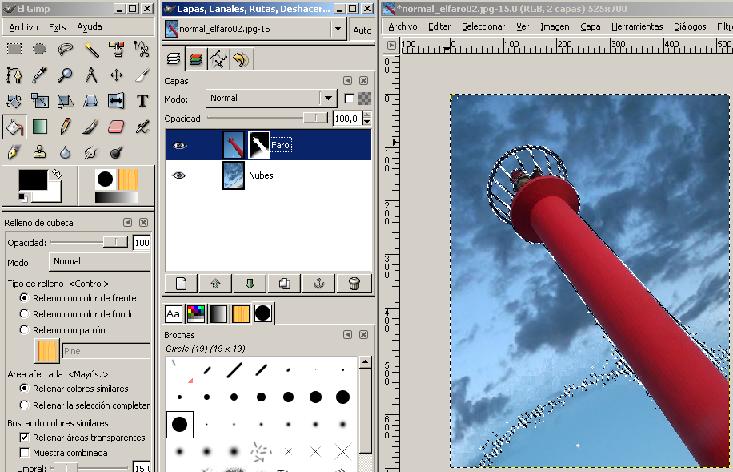Select the Rectangle Select tool
This screenshot has height=472, width=733.
pos(14,49)
